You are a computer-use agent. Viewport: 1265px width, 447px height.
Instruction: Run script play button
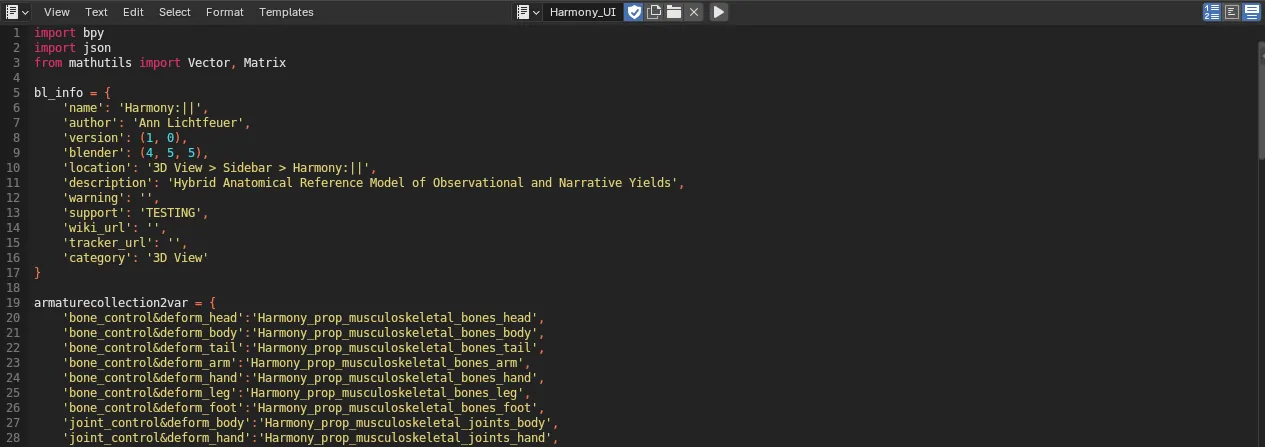(719, 12)
